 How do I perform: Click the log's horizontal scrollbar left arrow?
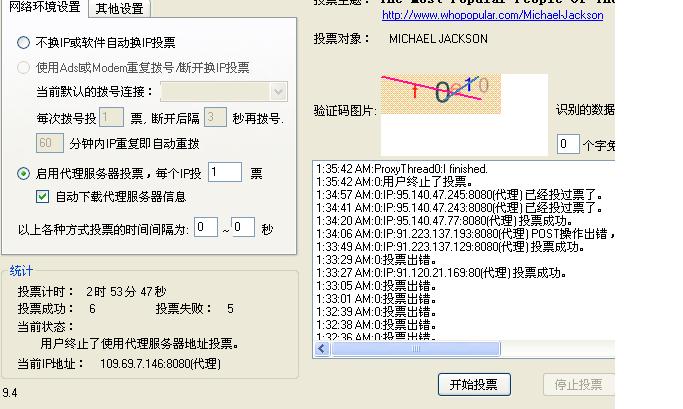[322, 350]
